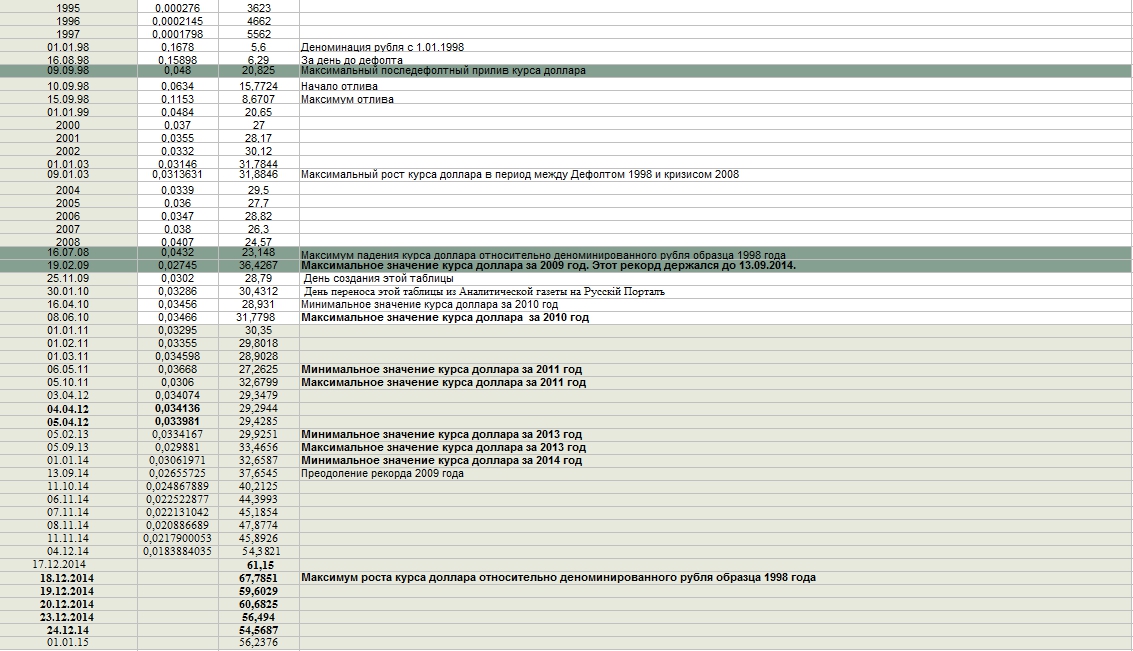
Task: Select the note 'Преодоление рекорда 2009 года'
Action: click(x=382, y=474)
